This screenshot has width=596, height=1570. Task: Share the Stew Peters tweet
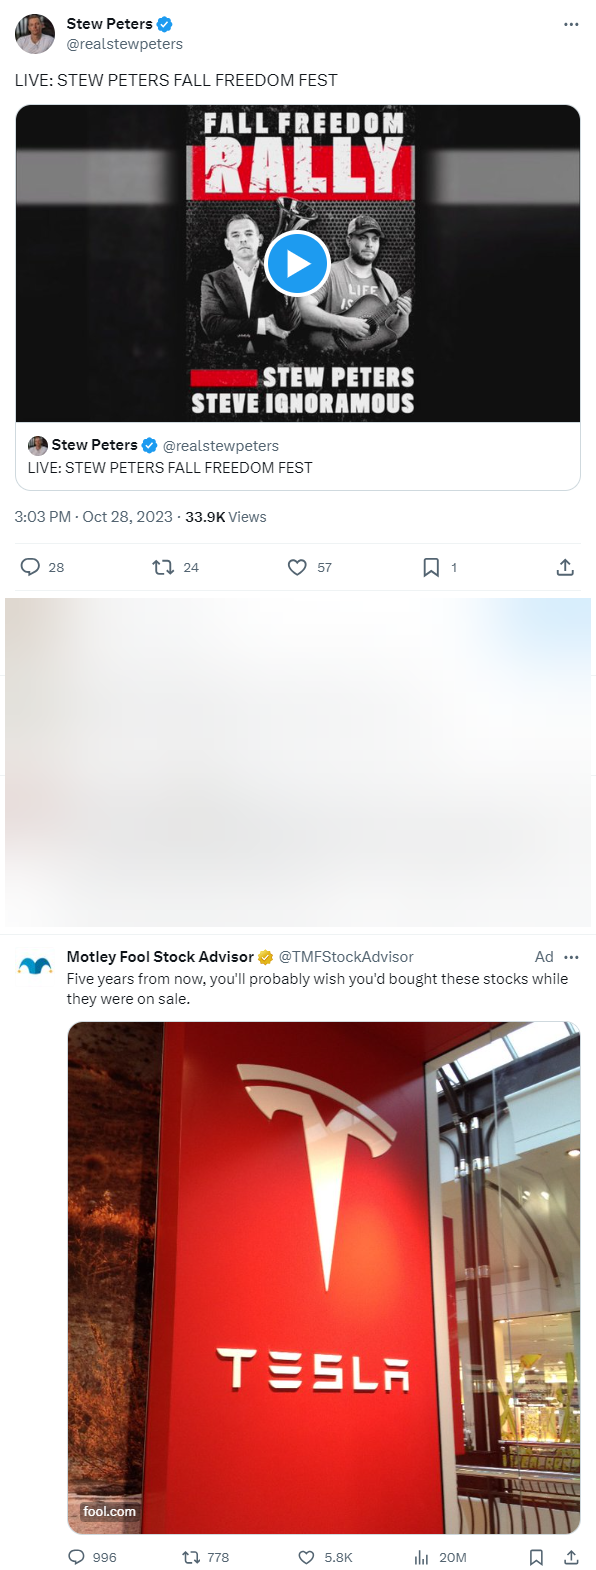pyautogui.click(x=565, y=567)
